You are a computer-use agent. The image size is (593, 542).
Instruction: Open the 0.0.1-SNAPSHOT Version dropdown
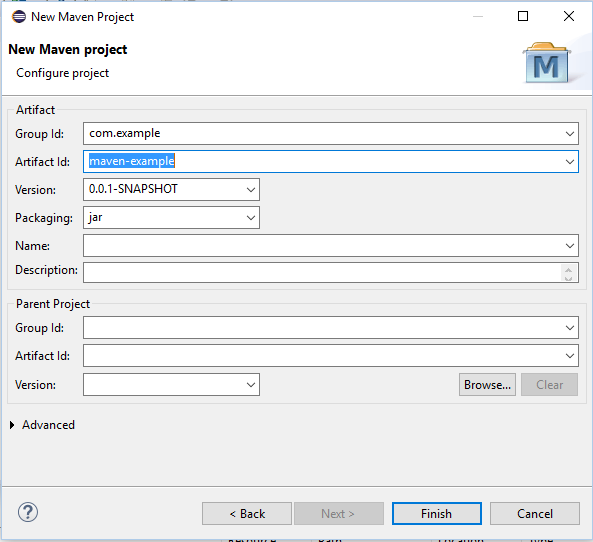251,189
